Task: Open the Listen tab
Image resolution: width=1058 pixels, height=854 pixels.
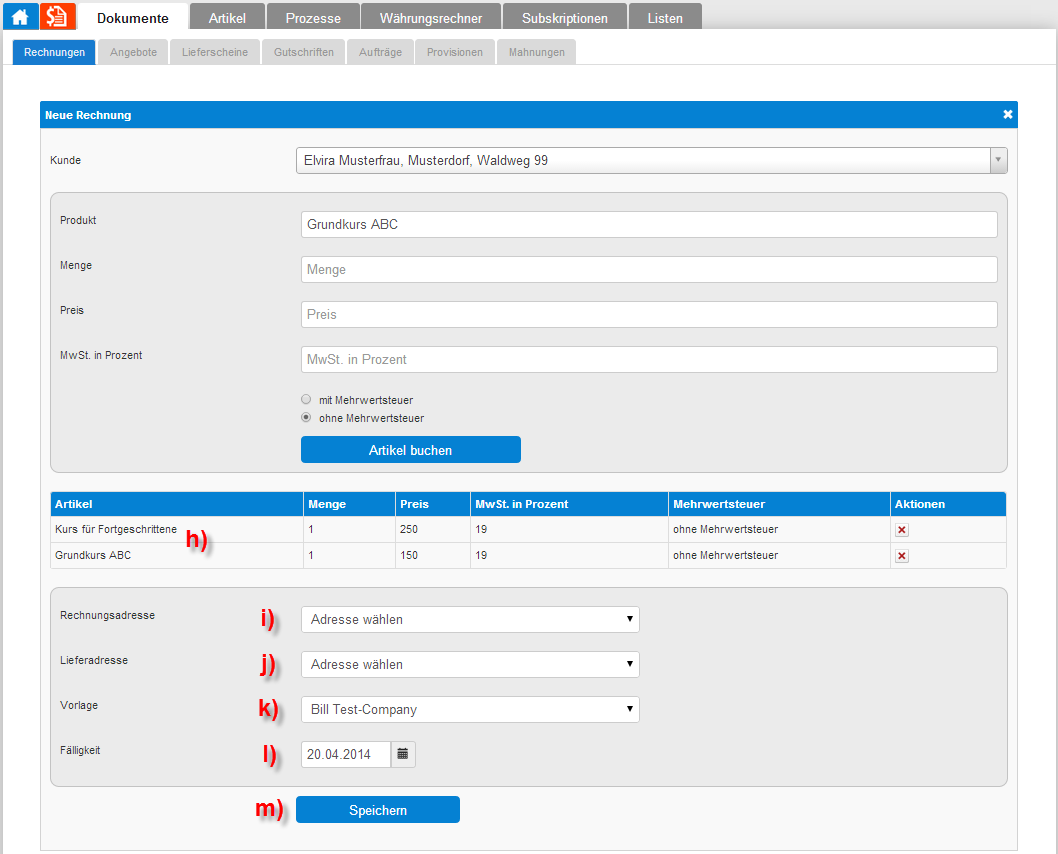Action: (665, 18)
